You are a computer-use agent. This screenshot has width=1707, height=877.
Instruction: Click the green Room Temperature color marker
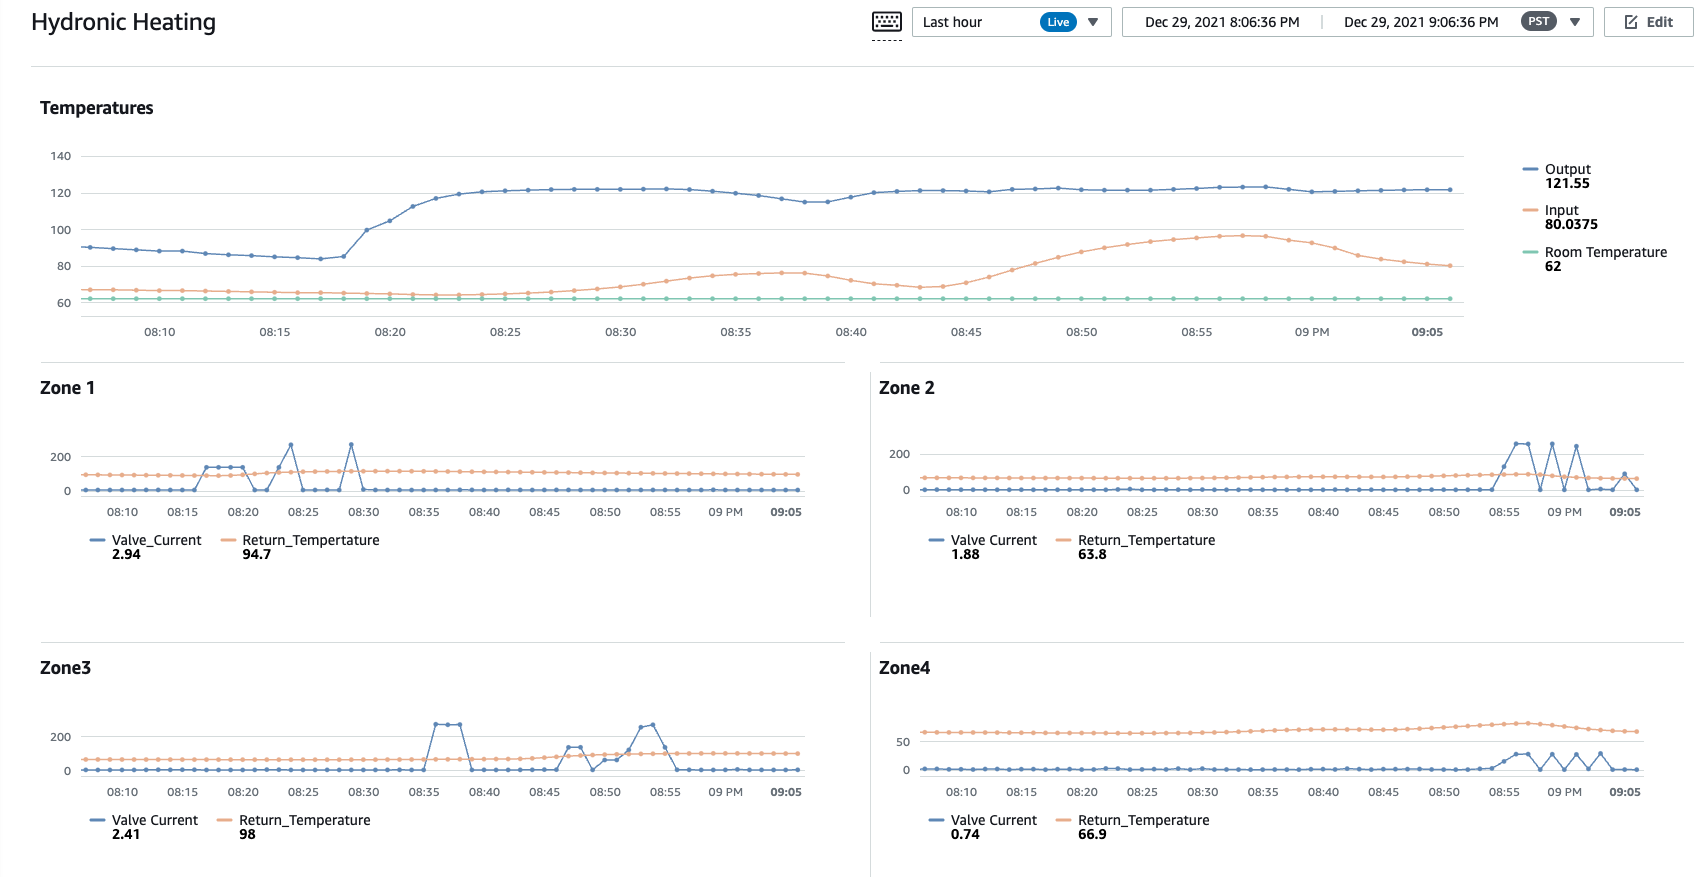click(1530, 252)
